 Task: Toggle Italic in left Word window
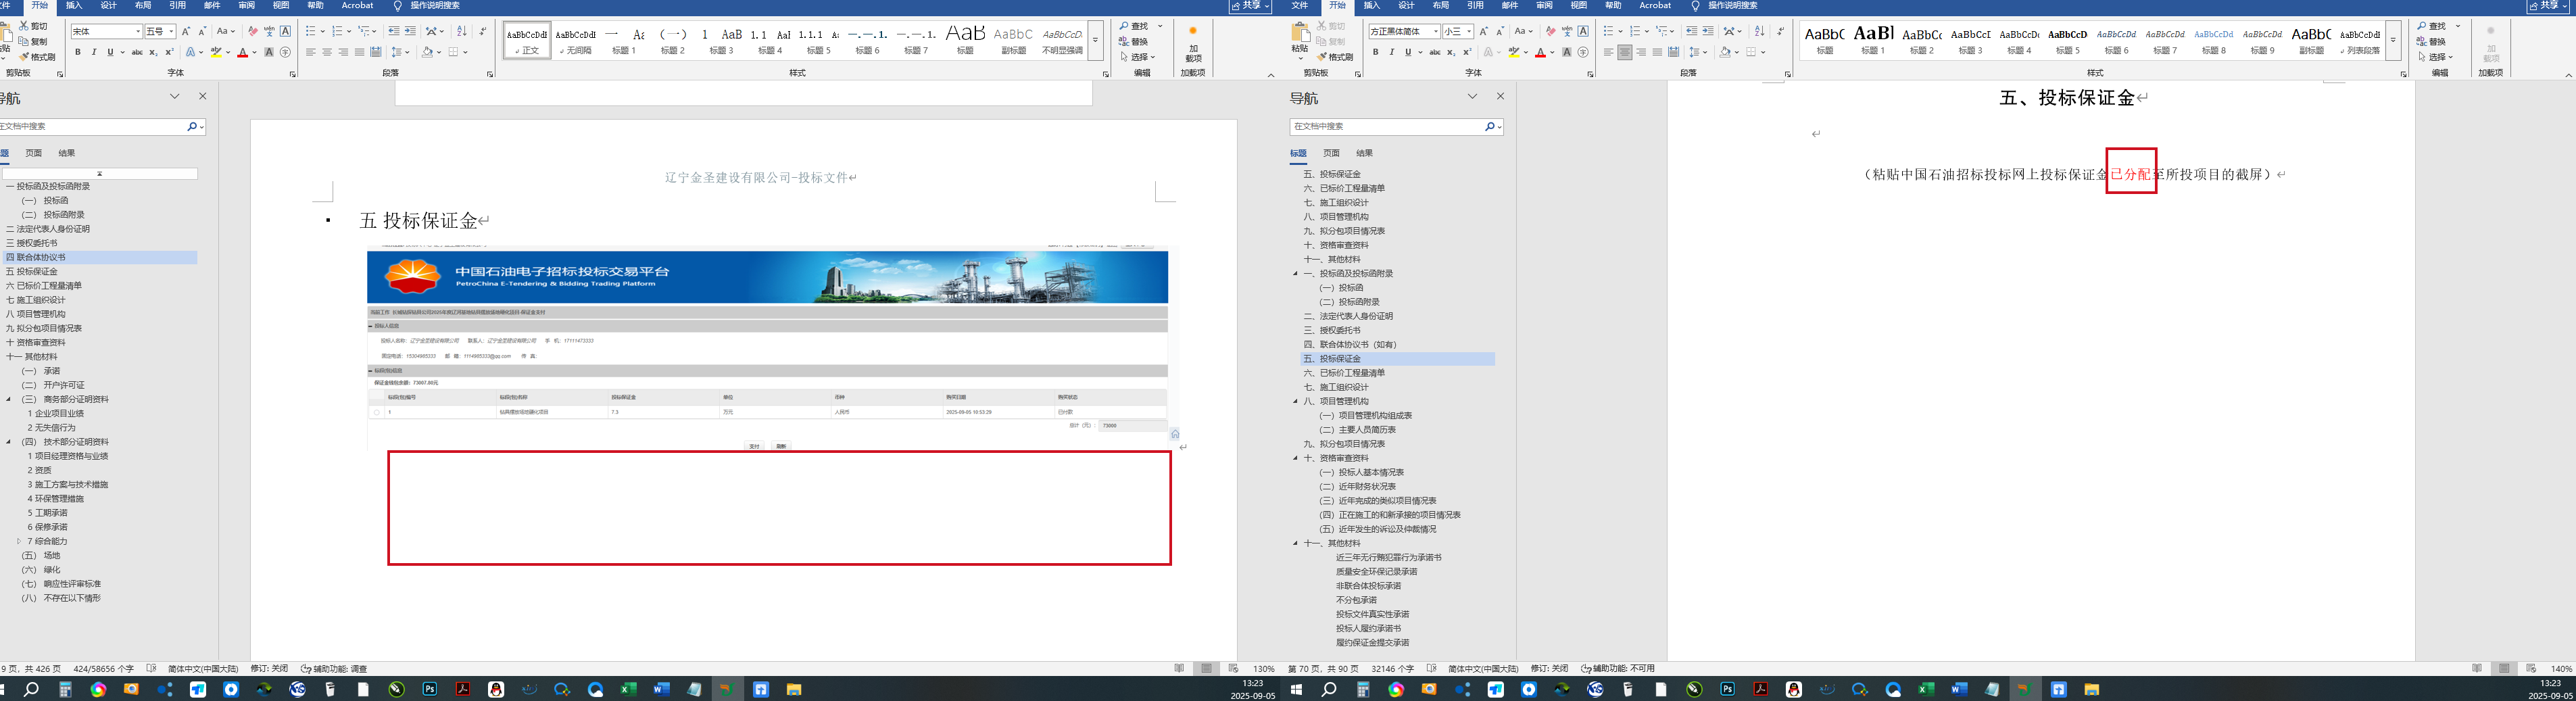94,52
